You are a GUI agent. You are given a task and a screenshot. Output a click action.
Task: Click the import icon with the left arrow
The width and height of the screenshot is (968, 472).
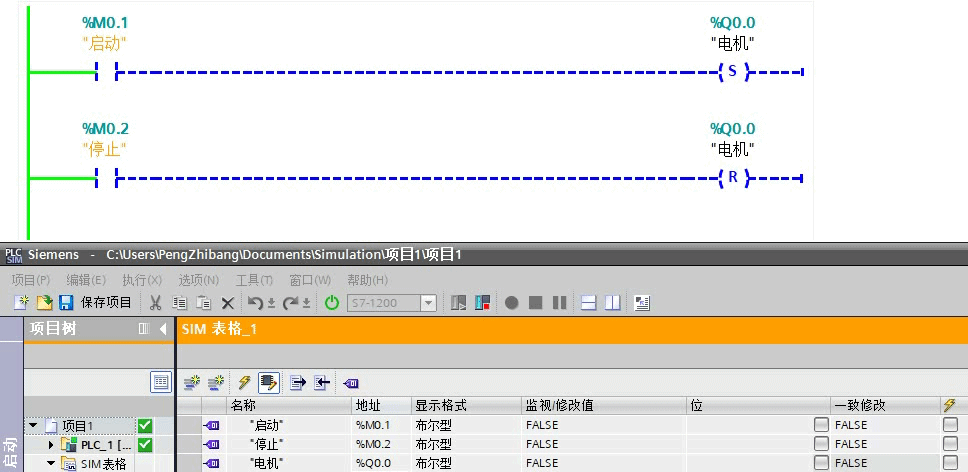pyautogui.click(x=322, y=383)
